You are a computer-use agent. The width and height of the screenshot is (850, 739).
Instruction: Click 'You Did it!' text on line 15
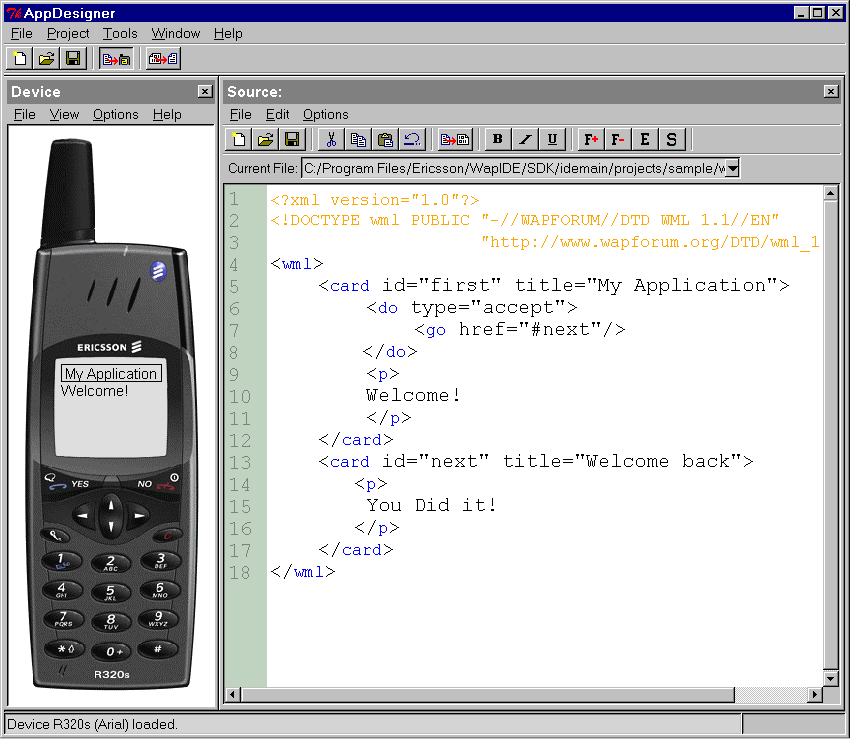[431, 505]
